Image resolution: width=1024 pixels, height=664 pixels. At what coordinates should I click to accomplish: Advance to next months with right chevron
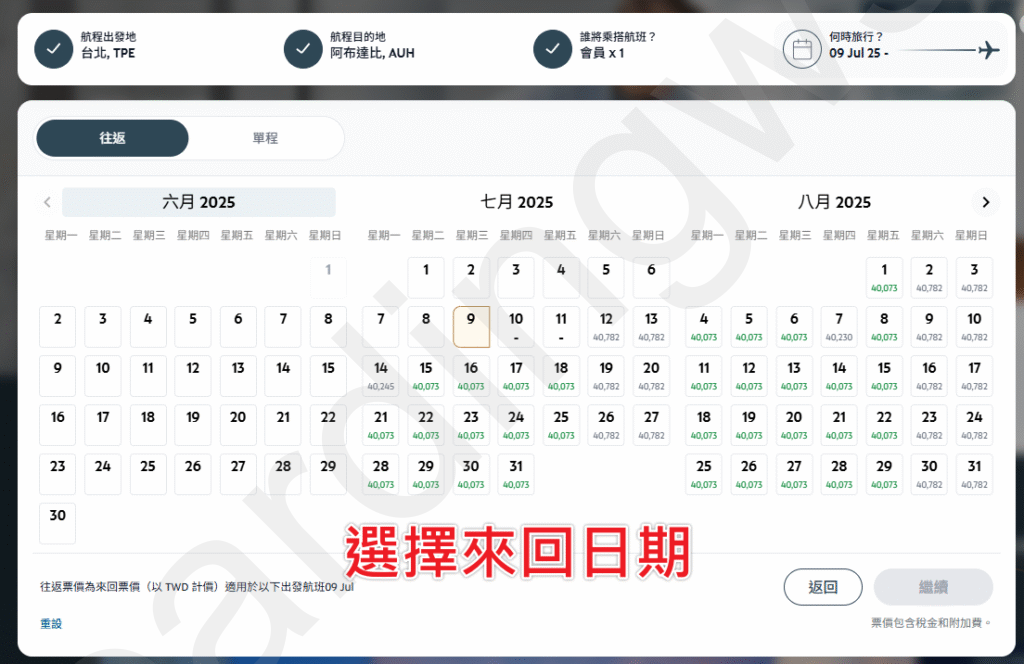tap(985, 202)
